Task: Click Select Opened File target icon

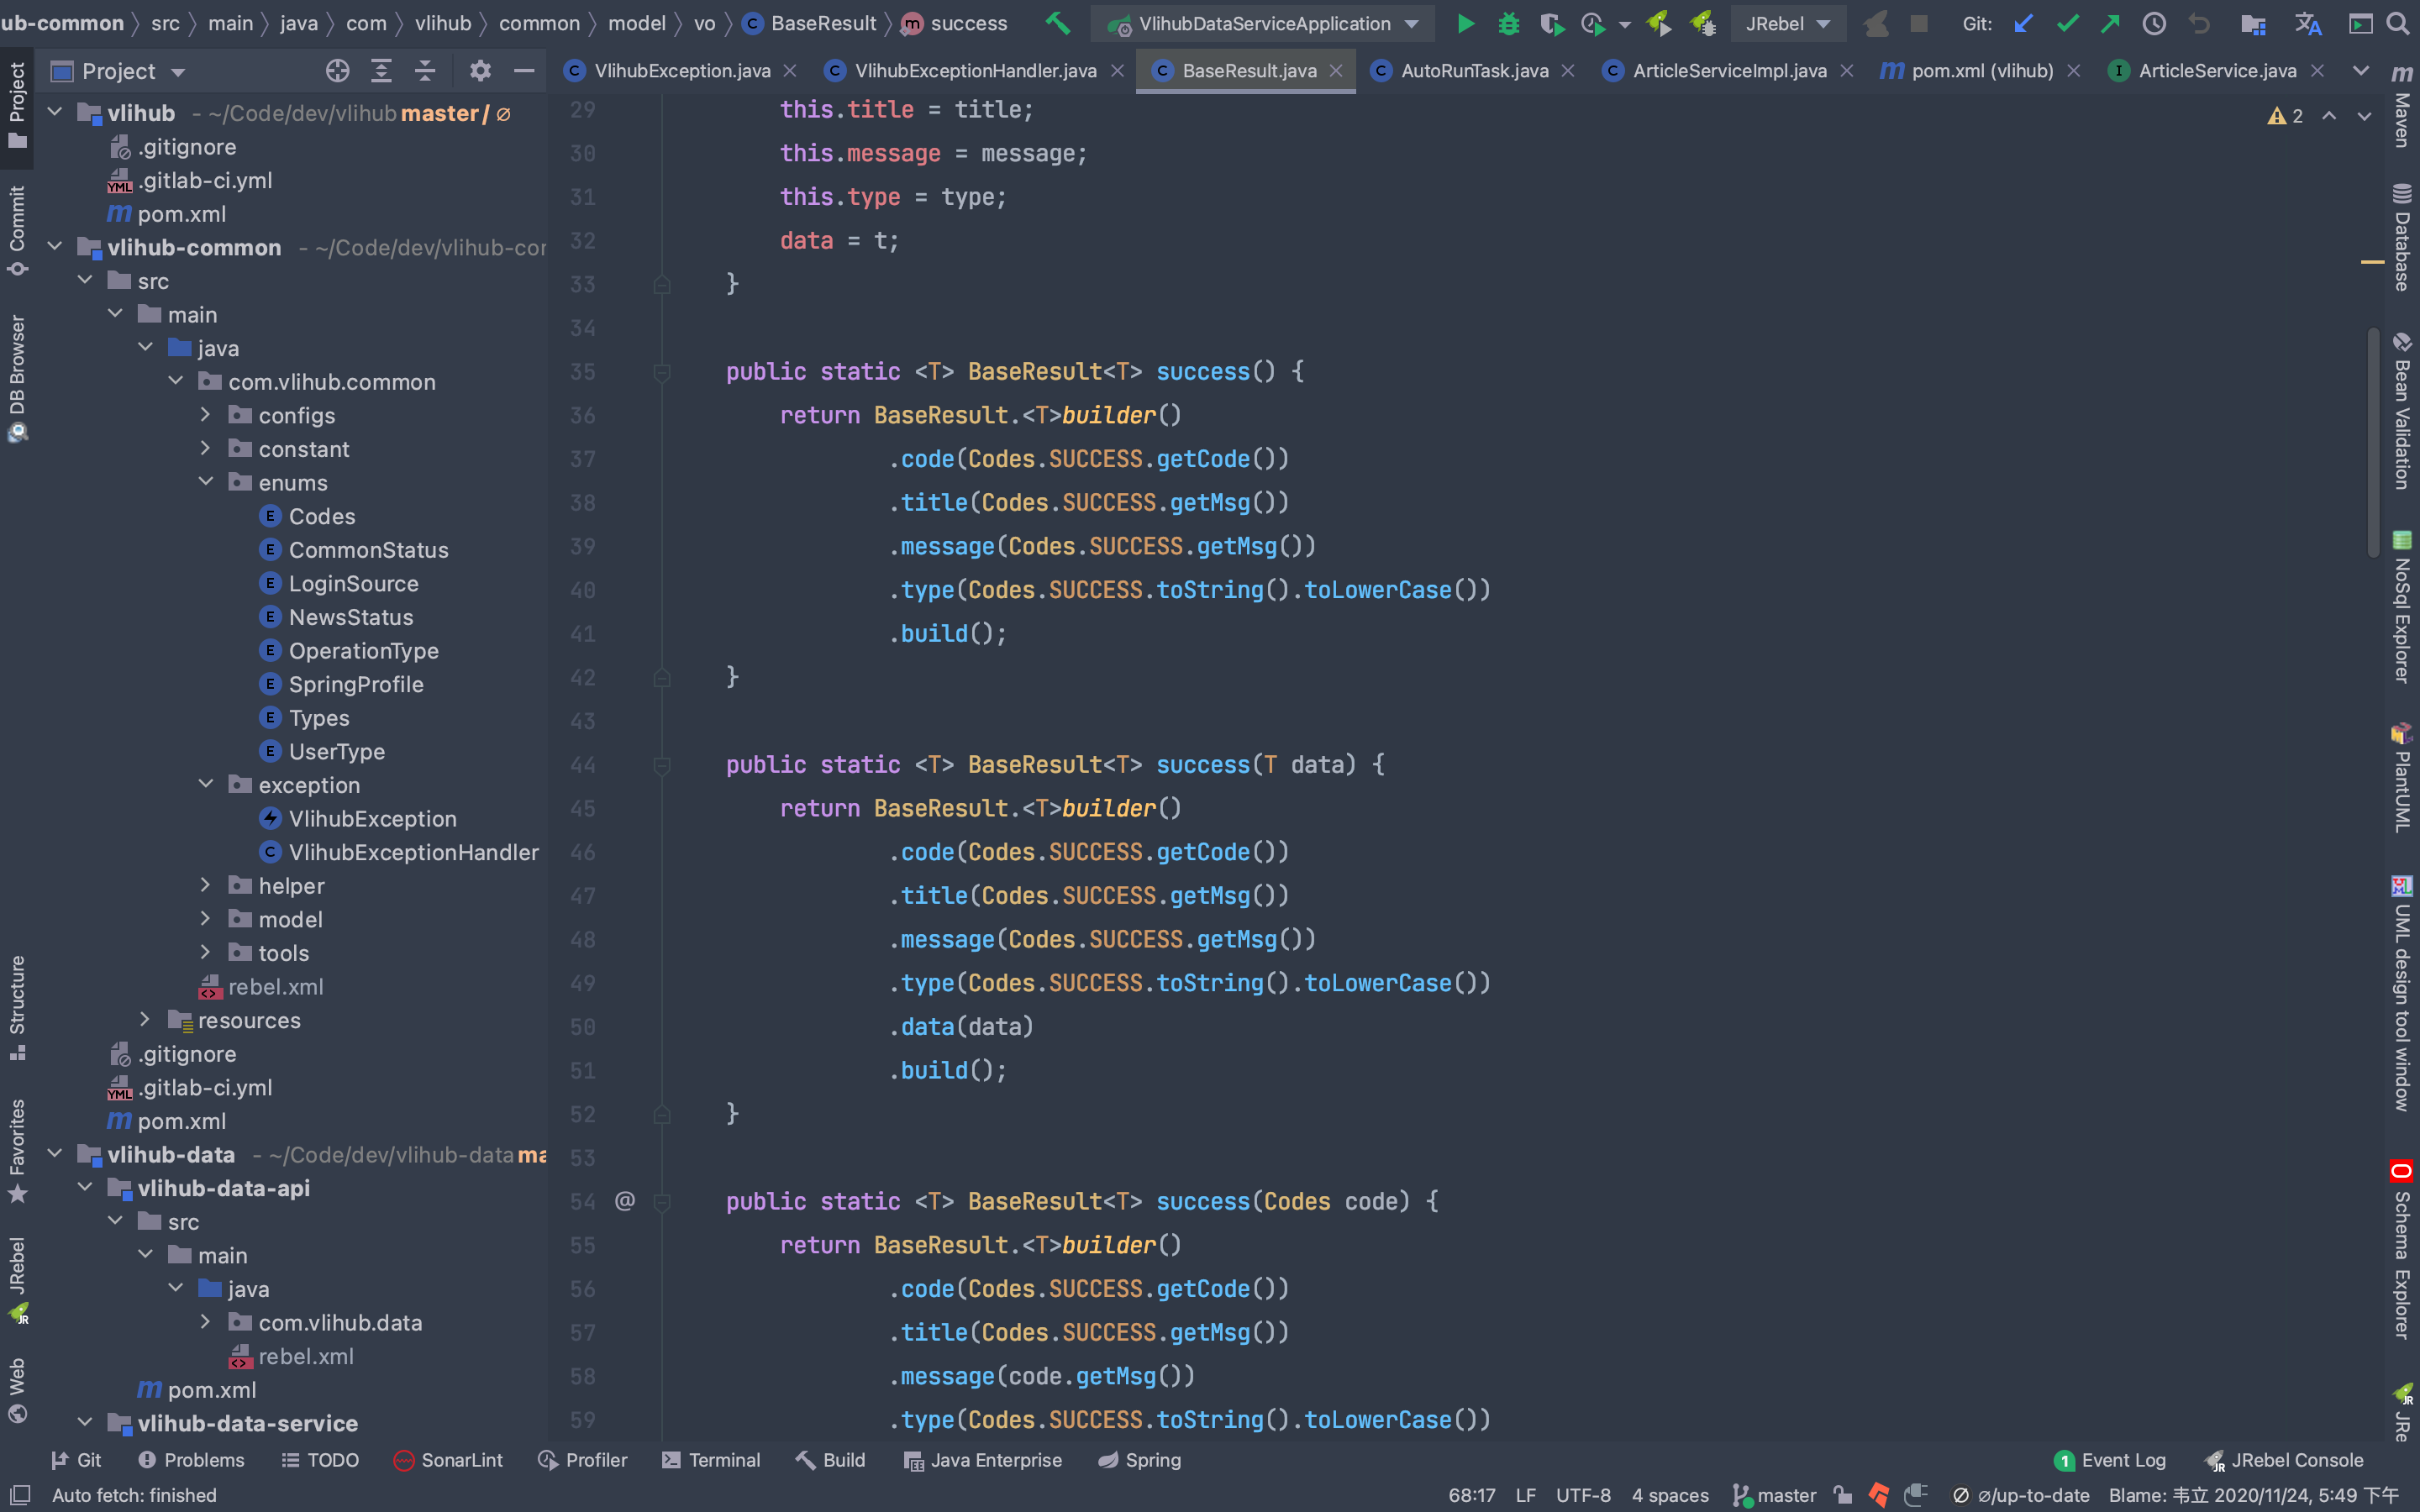Action: [337, 71]
